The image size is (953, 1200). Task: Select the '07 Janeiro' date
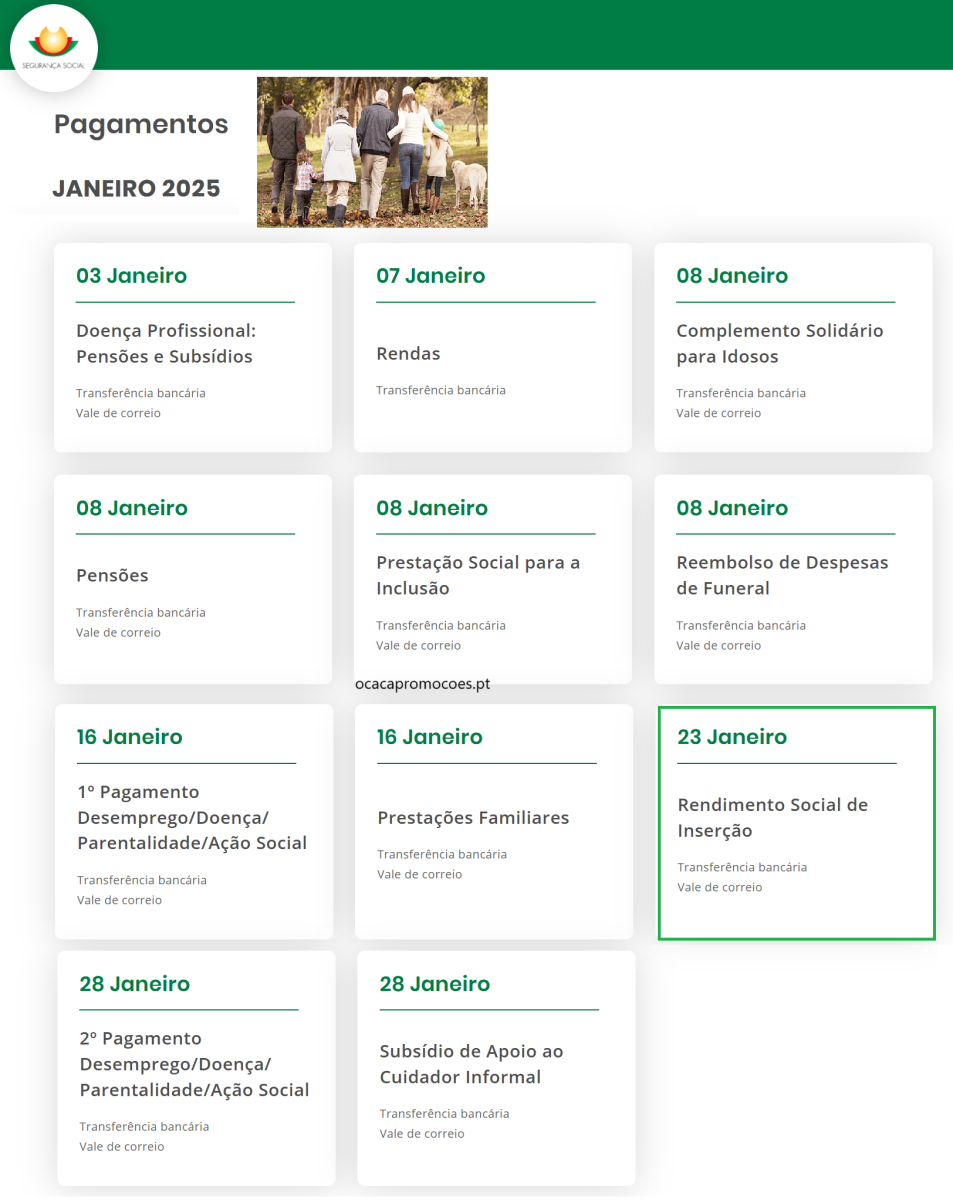(431, 275)
